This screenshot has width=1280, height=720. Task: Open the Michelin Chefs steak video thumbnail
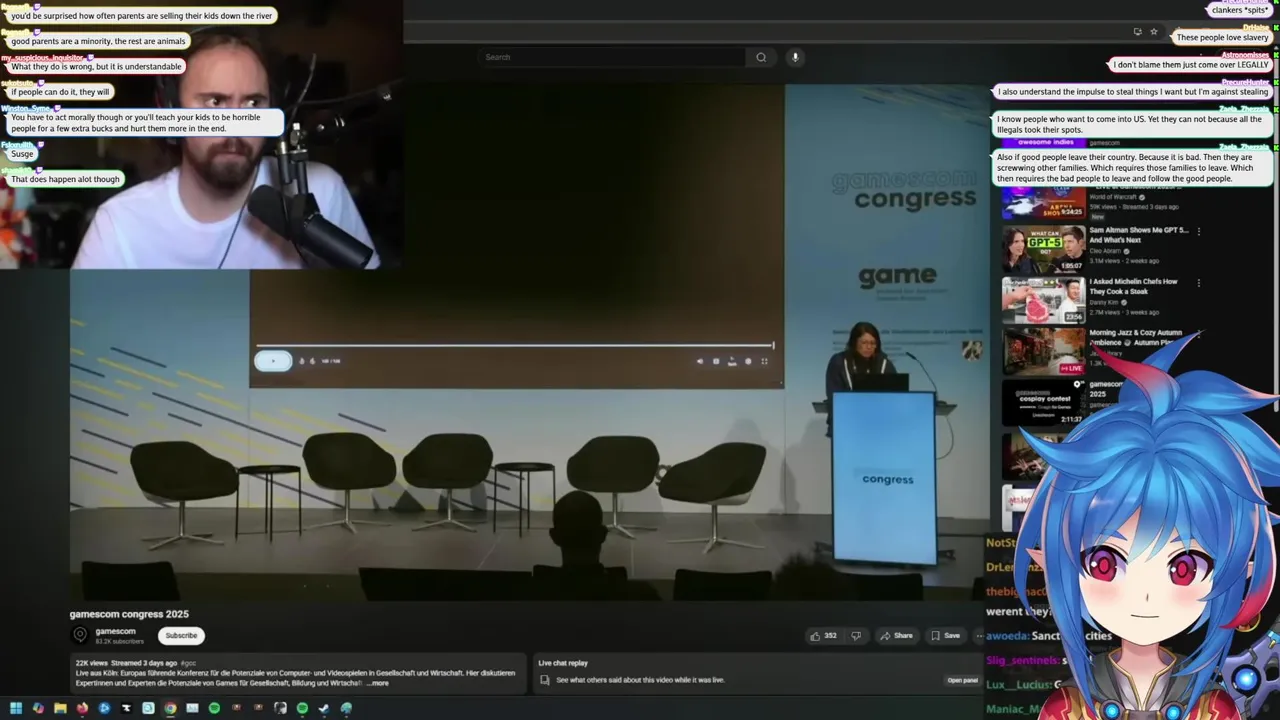click(1043, 300)
